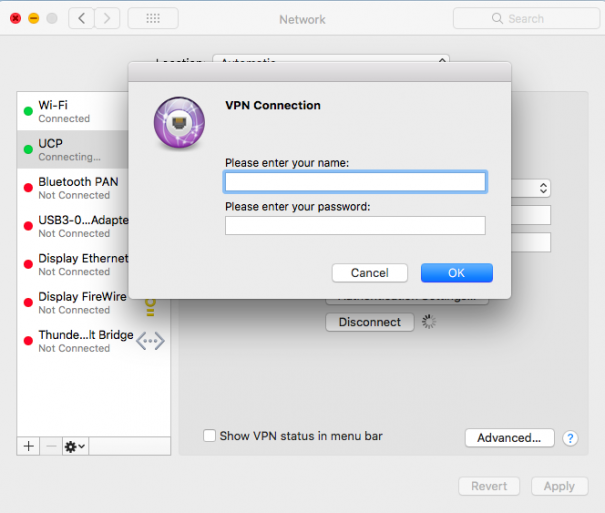Confirm the VPN dialog with OK

pos(456,273)
